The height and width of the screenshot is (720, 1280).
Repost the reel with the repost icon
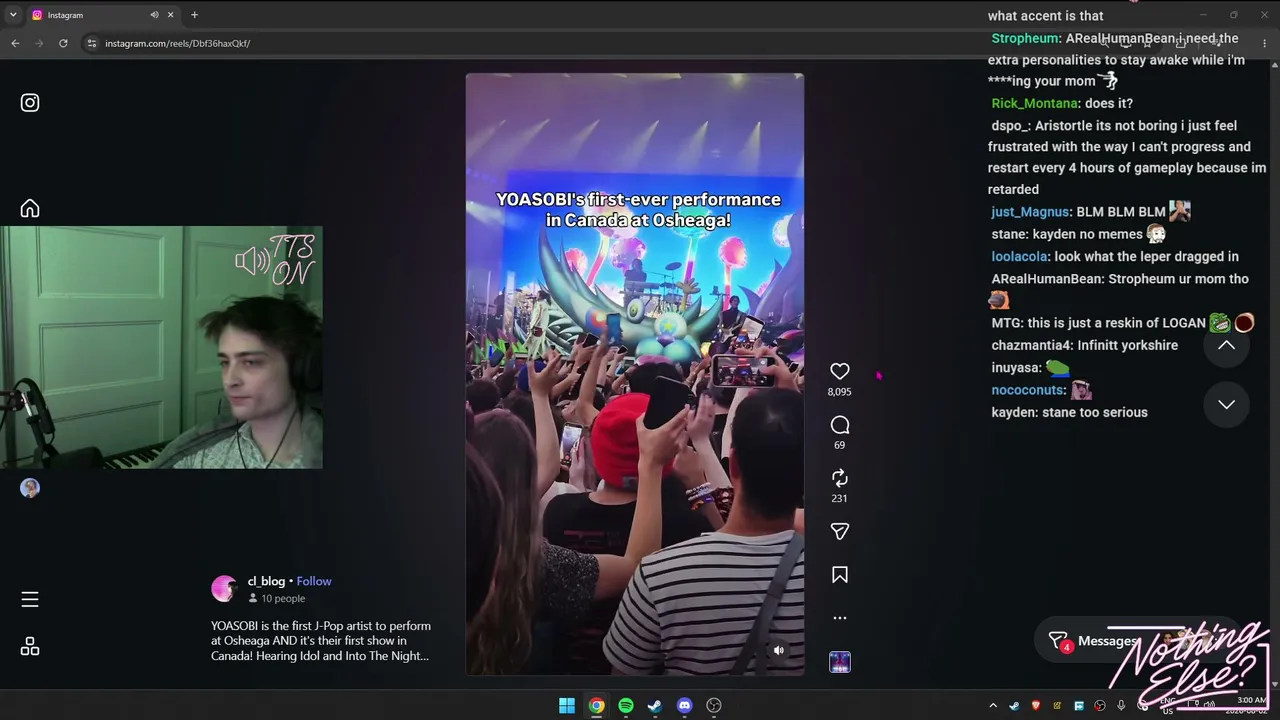tap(840, 478)
